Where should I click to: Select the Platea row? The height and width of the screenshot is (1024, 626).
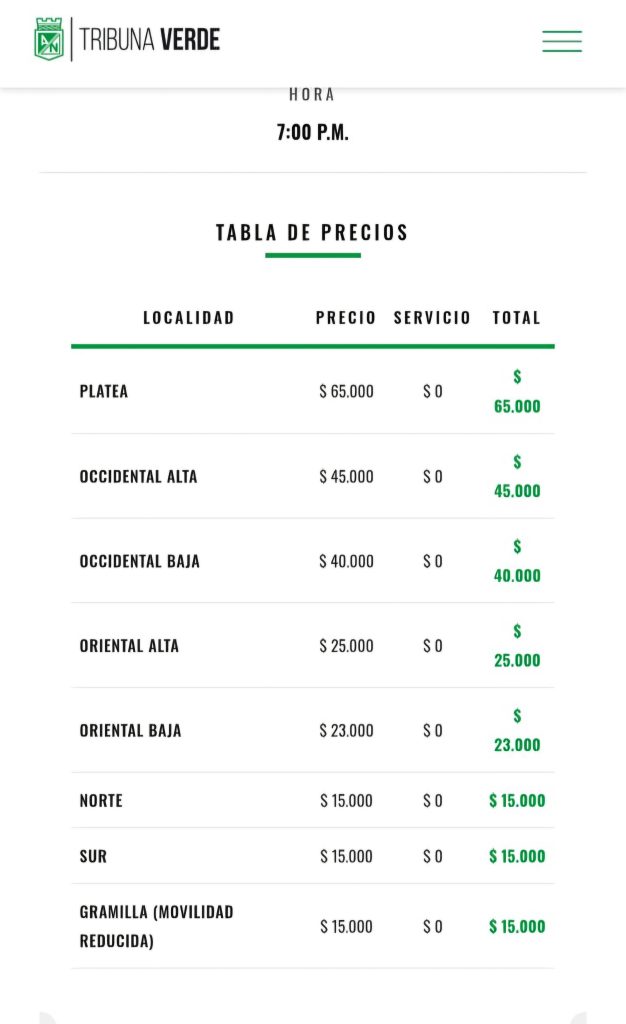tap(313, 391)
